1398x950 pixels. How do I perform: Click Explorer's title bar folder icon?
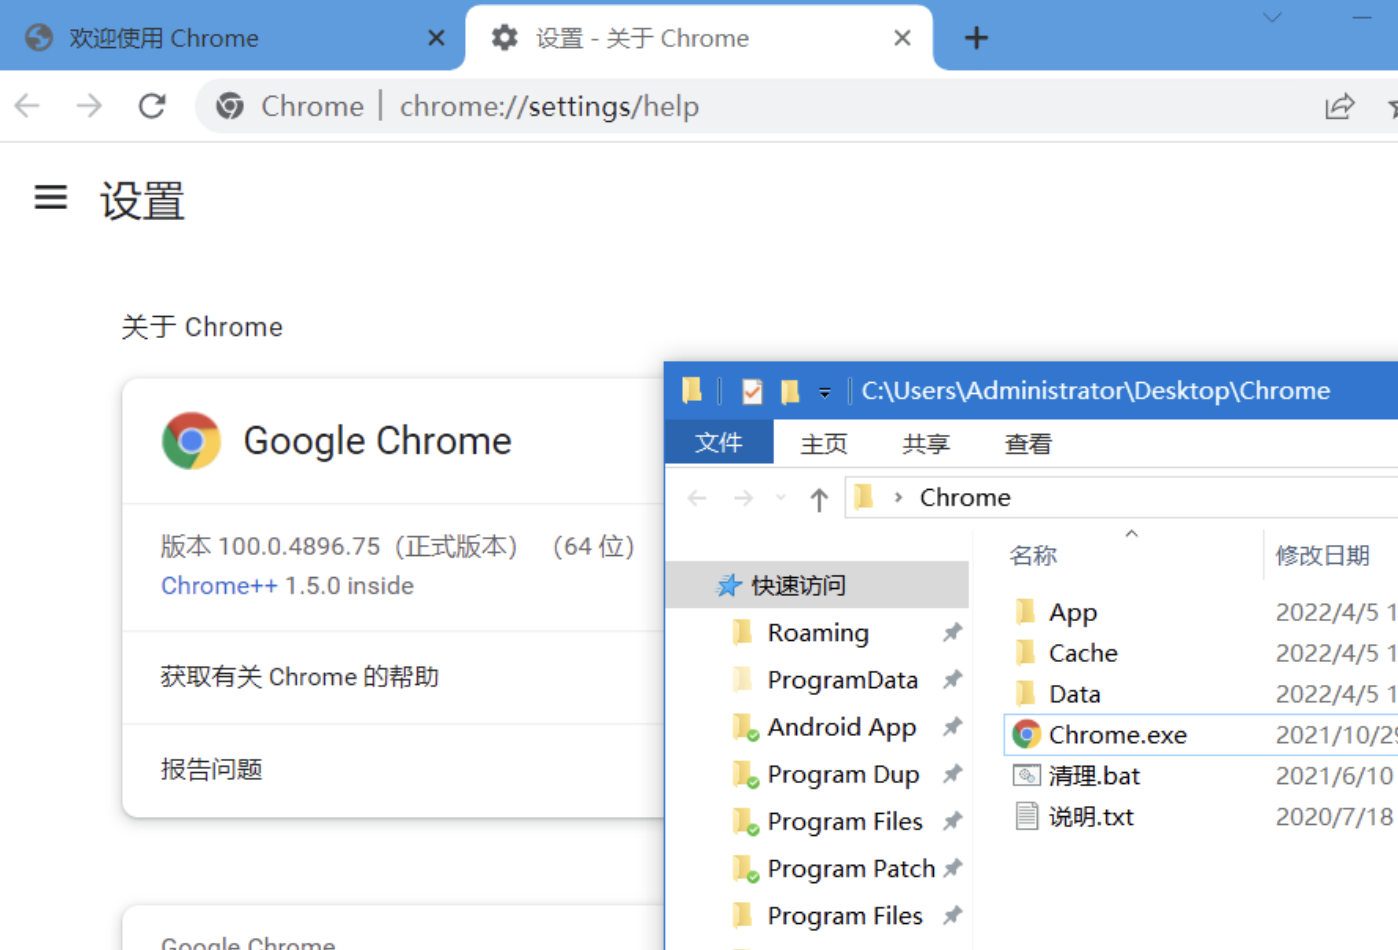691,390
